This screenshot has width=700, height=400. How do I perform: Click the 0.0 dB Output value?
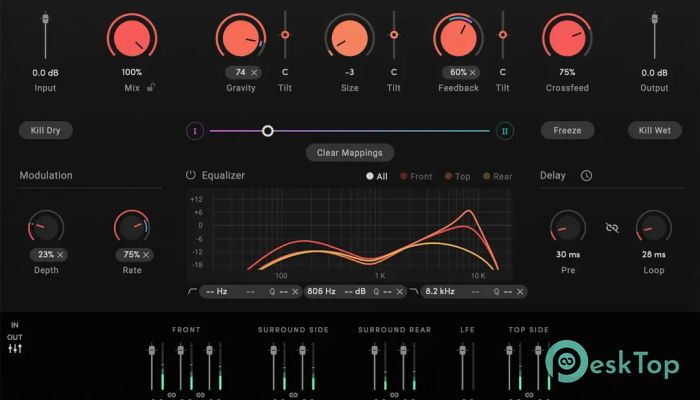[x=654, y=73]
